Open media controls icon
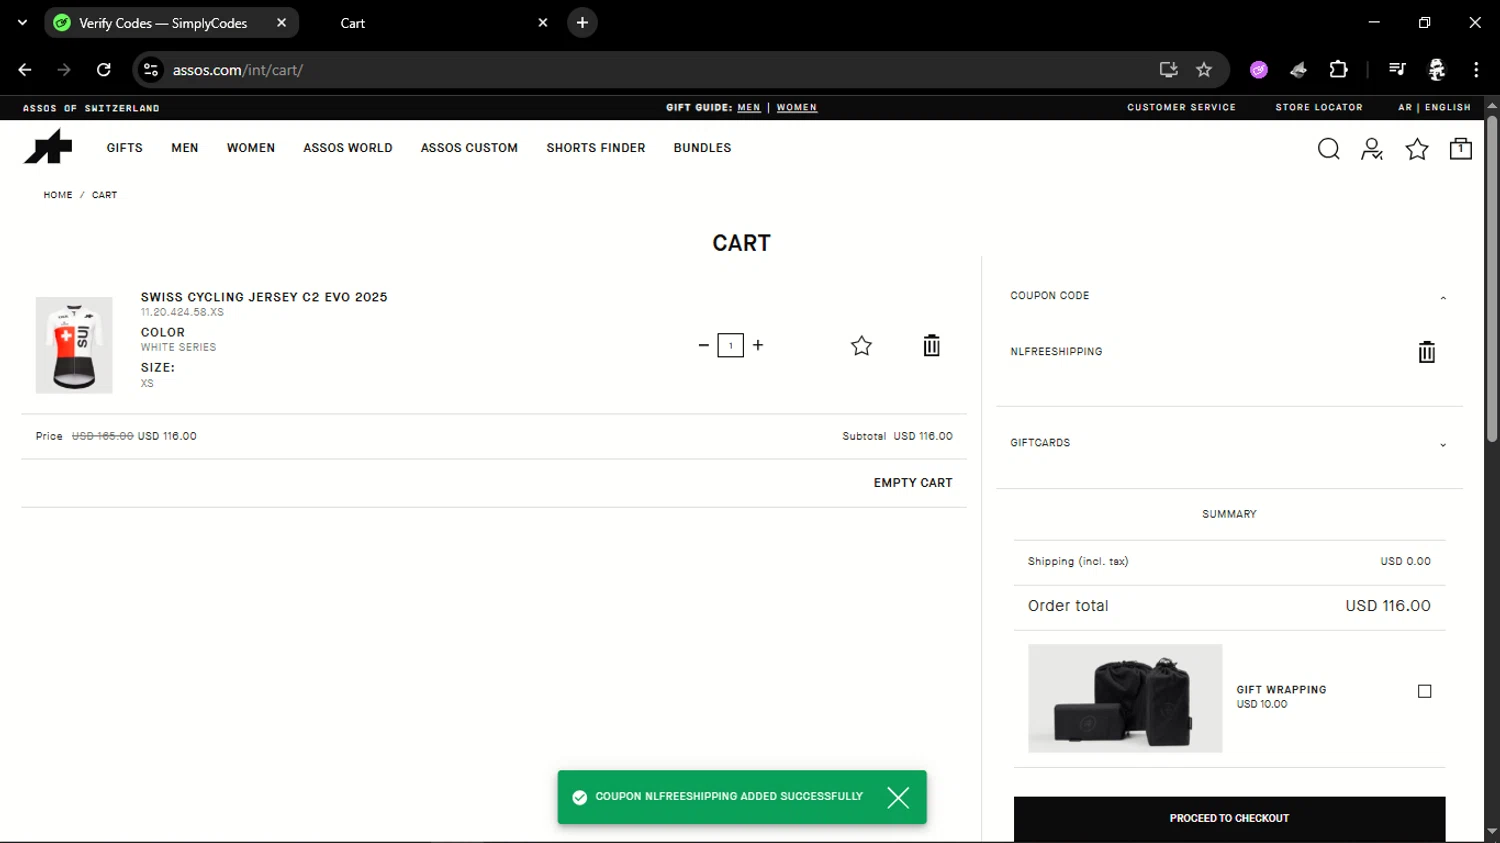 point(1397,69)
